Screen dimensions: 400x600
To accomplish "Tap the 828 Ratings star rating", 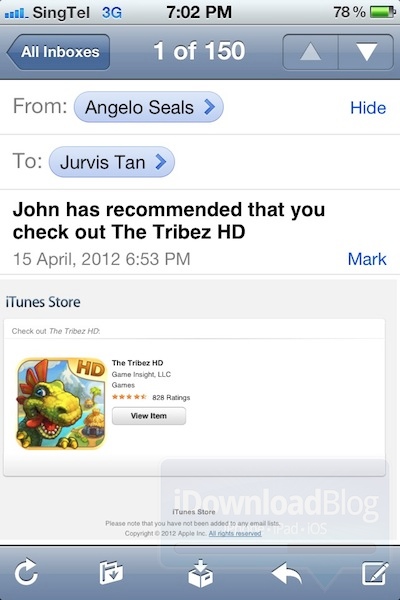I will pyautogui.click(x=151, y=397).
